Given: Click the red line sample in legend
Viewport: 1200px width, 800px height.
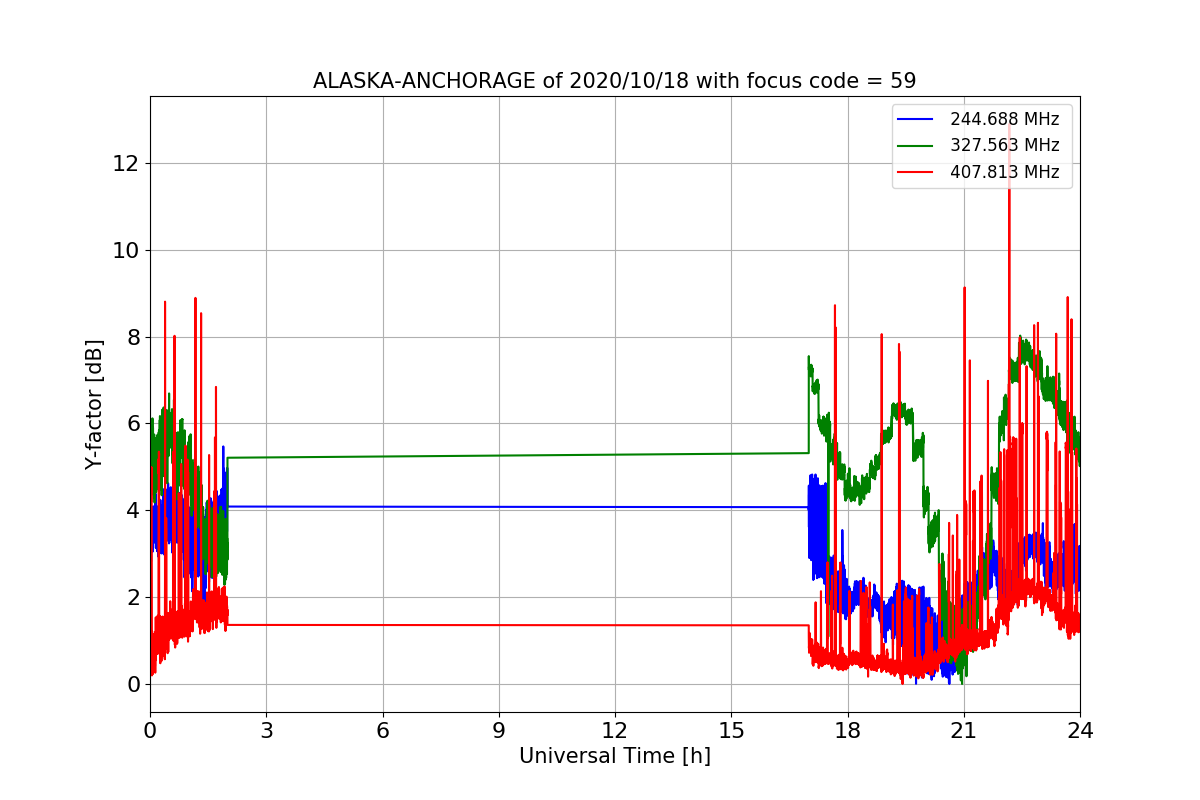Looking at the screenshot, I should coord(916,172).
